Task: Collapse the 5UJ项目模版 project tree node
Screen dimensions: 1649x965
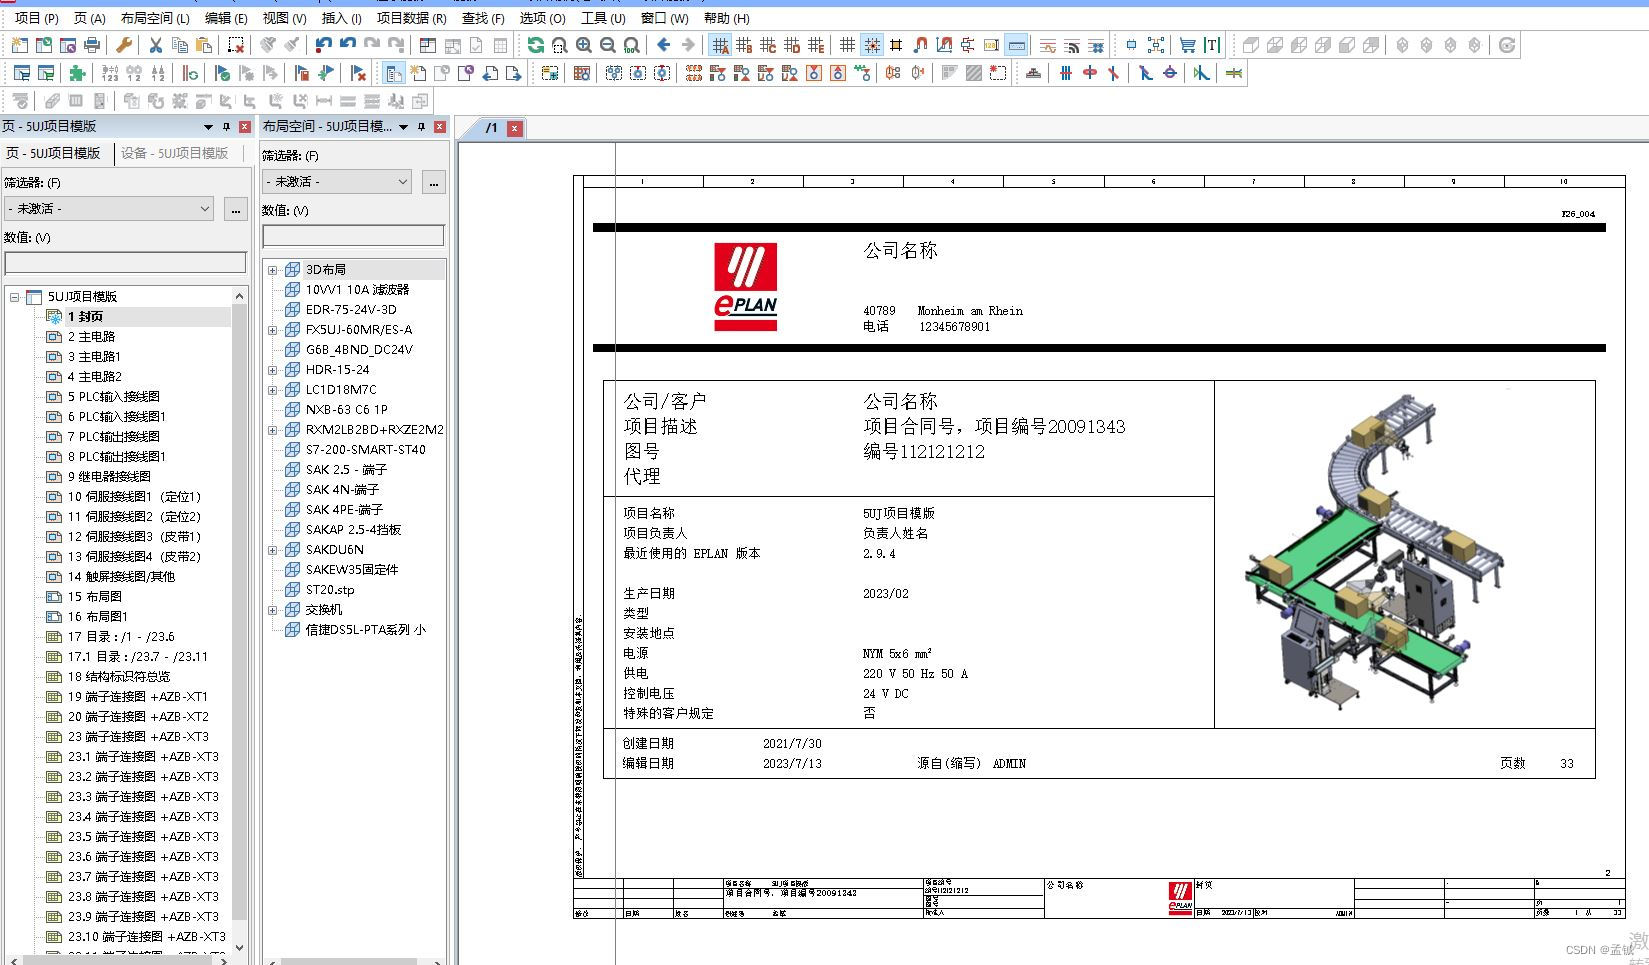Action: point(15,297)
